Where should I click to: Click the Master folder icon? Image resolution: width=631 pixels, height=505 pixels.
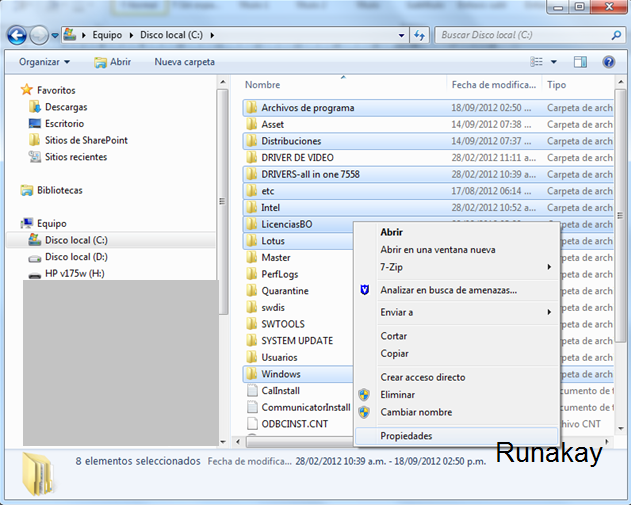[x=252, y=257]
